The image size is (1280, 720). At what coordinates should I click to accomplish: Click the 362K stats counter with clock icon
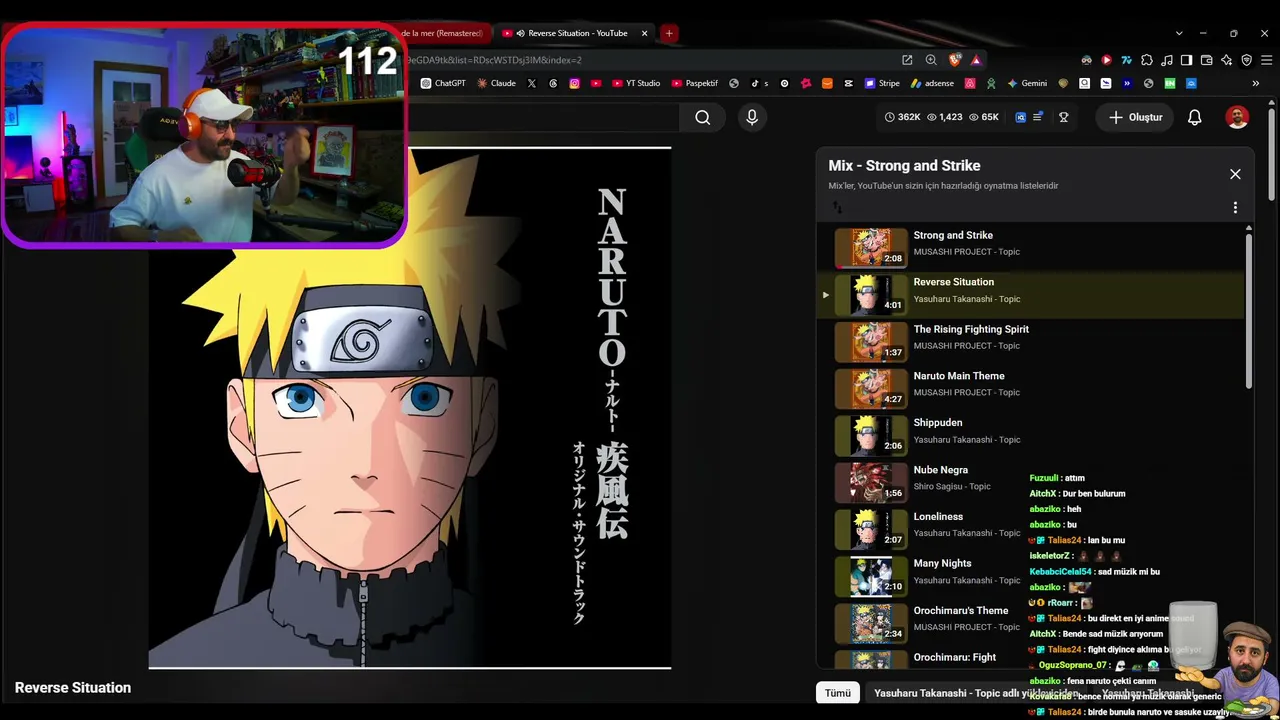click(x=902, y=117)
